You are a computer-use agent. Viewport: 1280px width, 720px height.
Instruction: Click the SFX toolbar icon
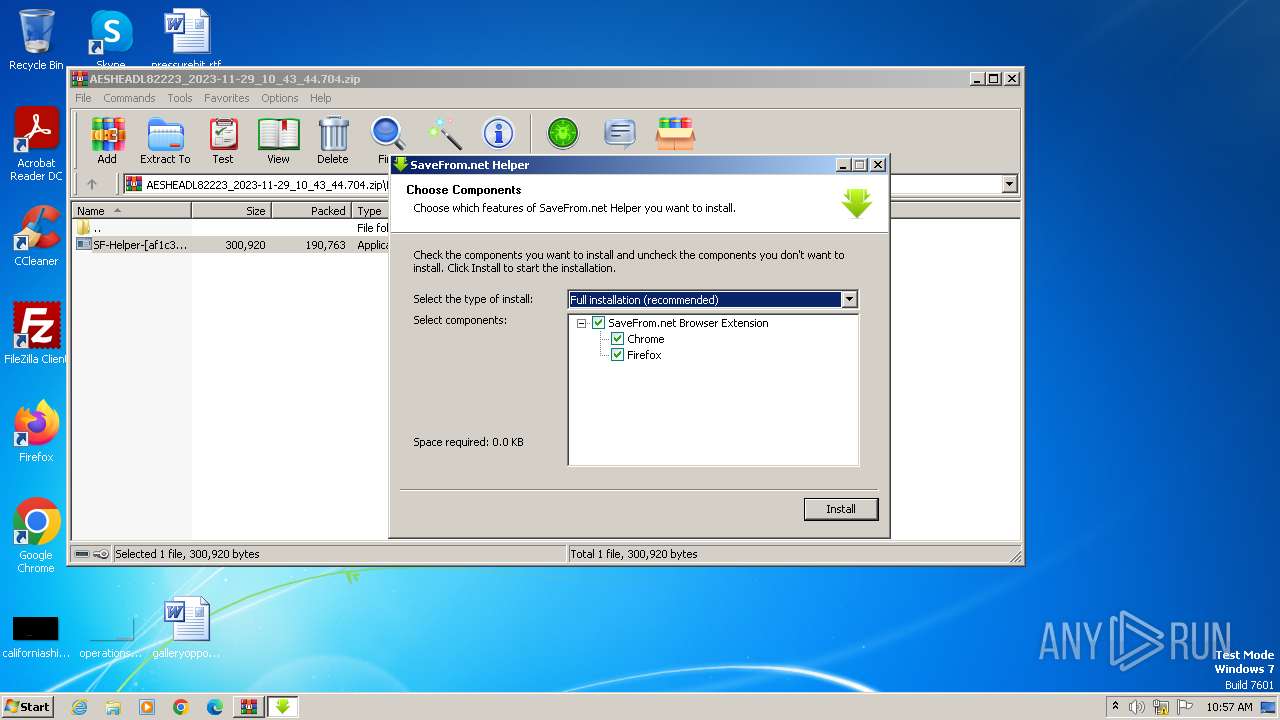pos(676,133)
